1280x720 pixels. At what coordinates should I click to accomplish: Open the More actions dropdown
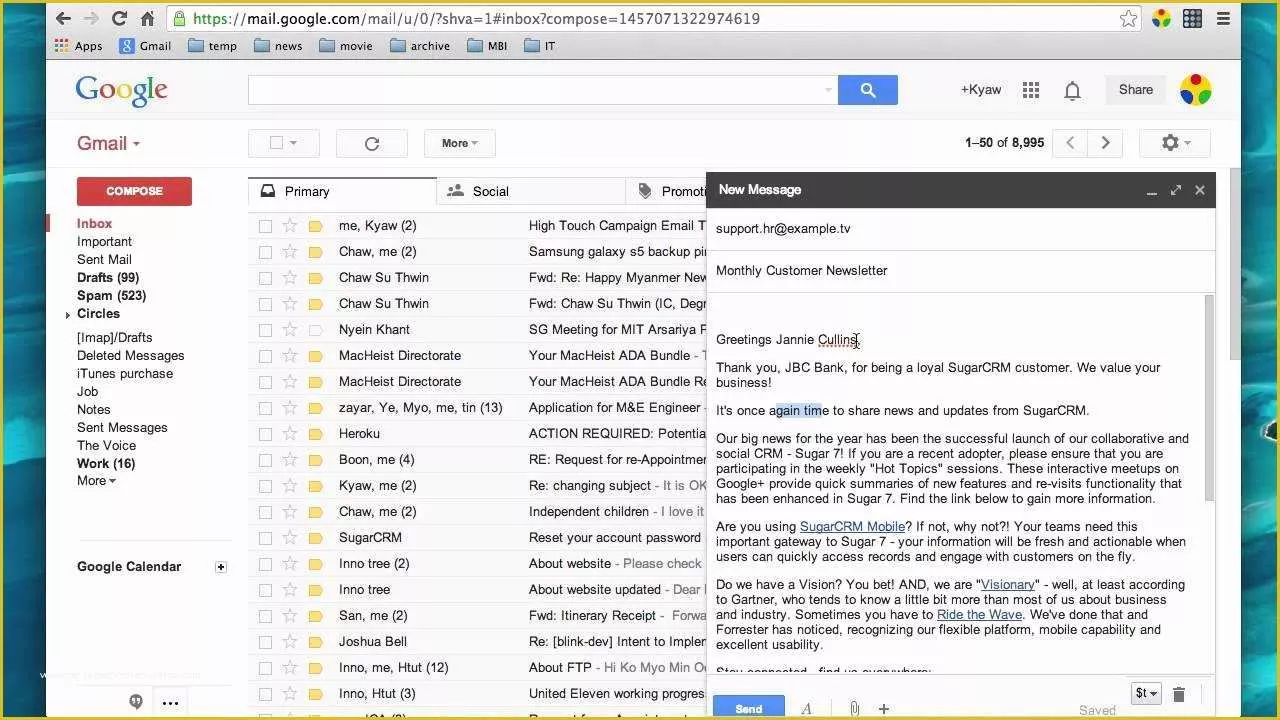pyautogui.click(x=460, y=143)
